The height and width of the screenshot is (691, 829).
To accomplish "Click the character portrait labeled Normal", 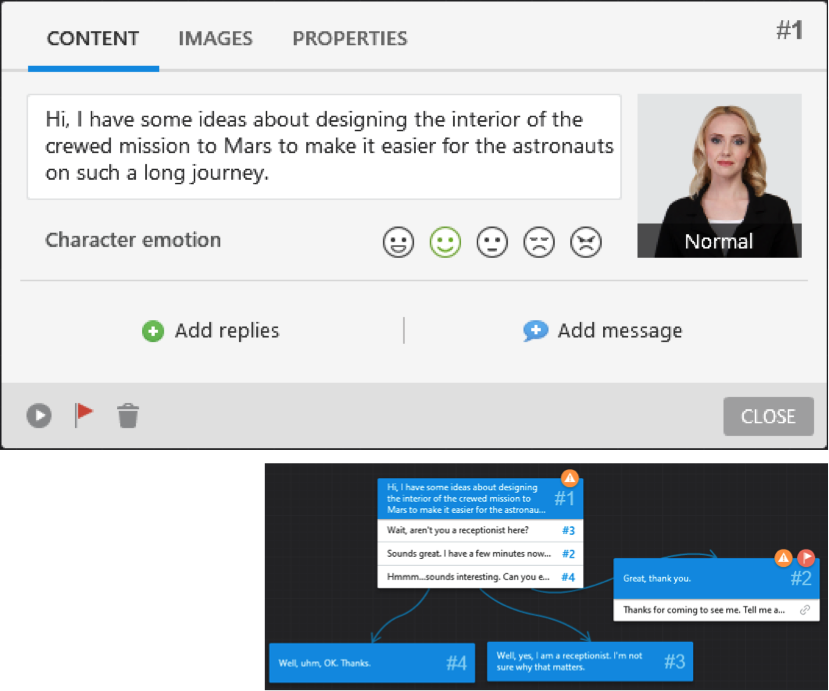I will pos(719,175).
